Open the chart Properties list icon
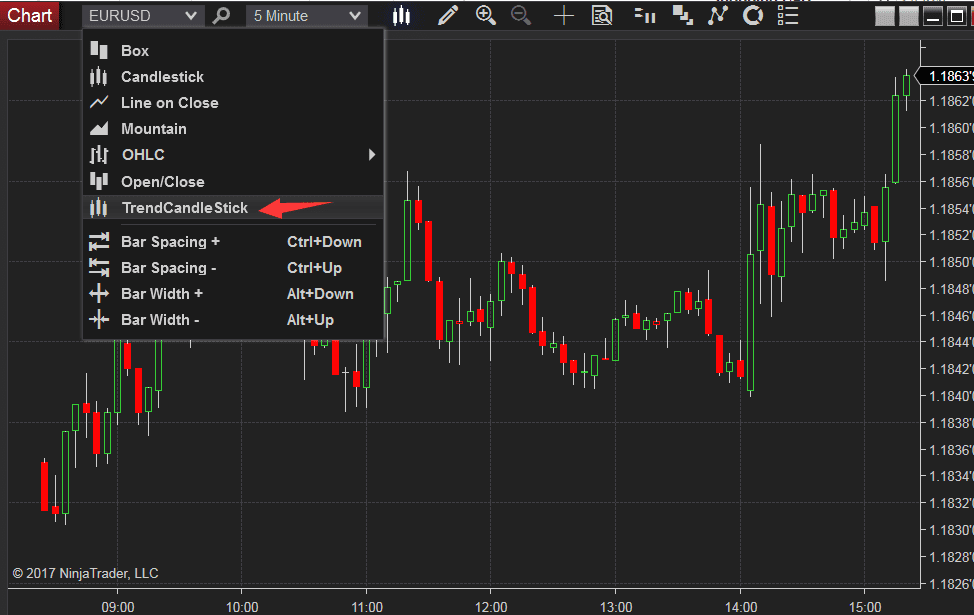 [787, 15]
